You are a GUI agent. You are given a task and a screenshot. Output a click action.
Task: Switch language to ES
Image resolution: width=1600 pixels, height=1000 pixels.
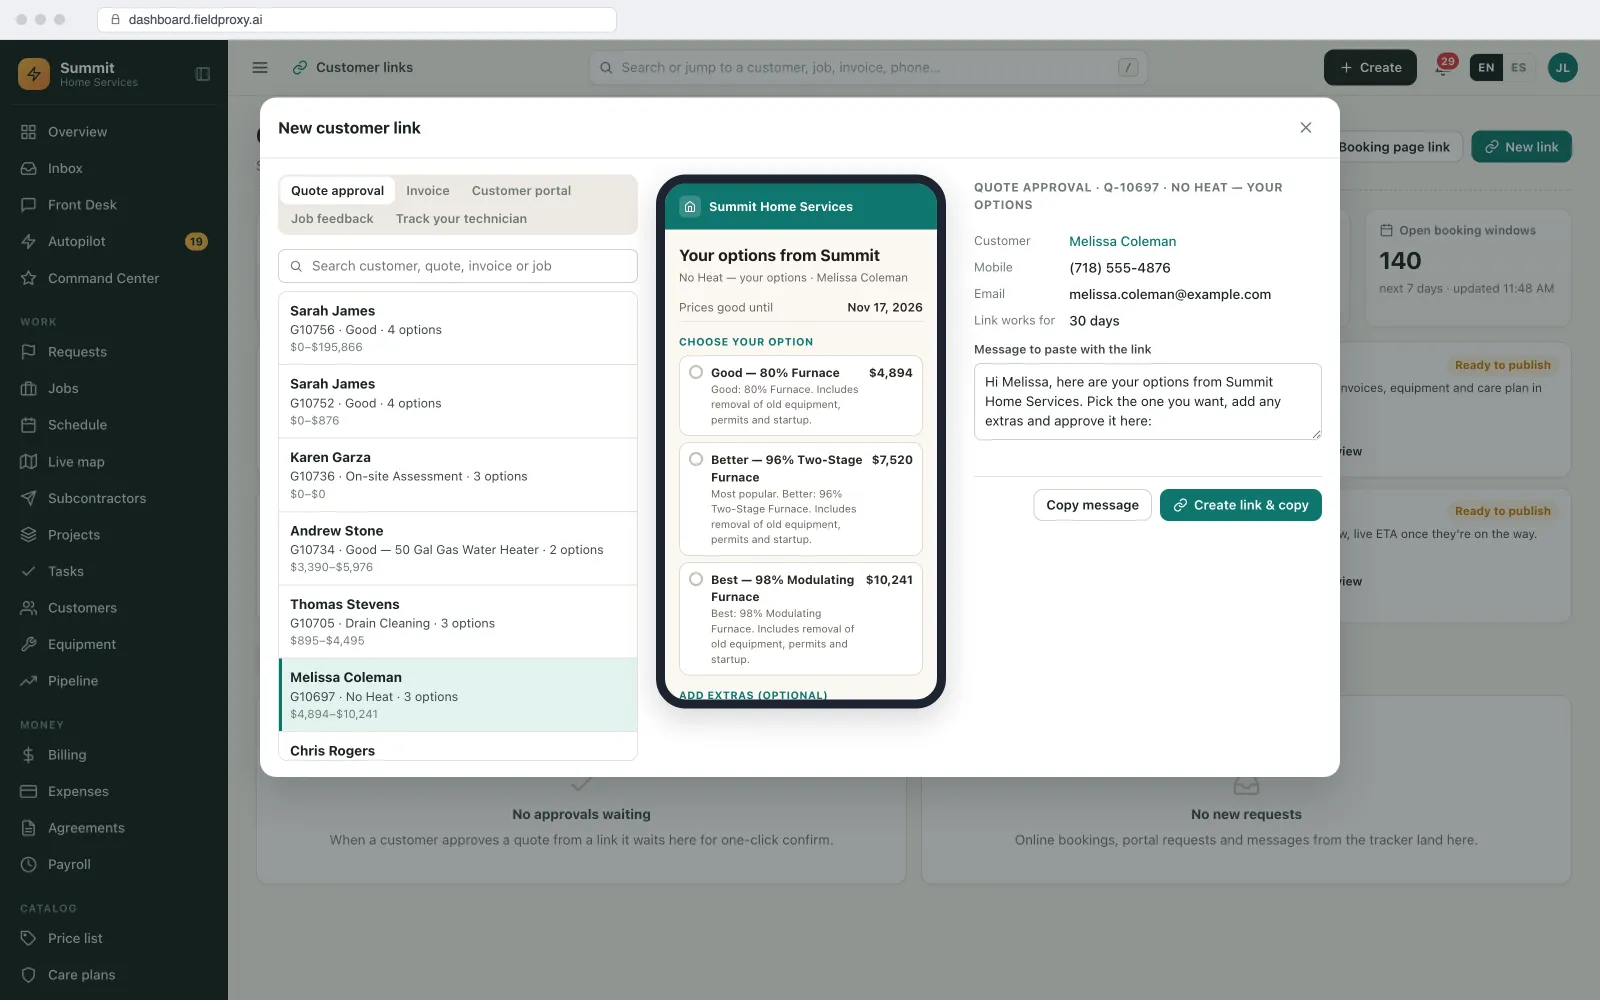[1518, 68]
